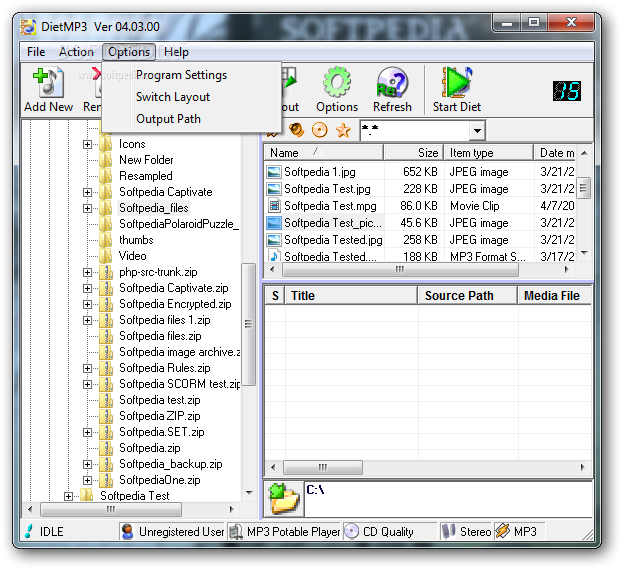Expand the Softpedia Rules.zip node

pos(87,369)
